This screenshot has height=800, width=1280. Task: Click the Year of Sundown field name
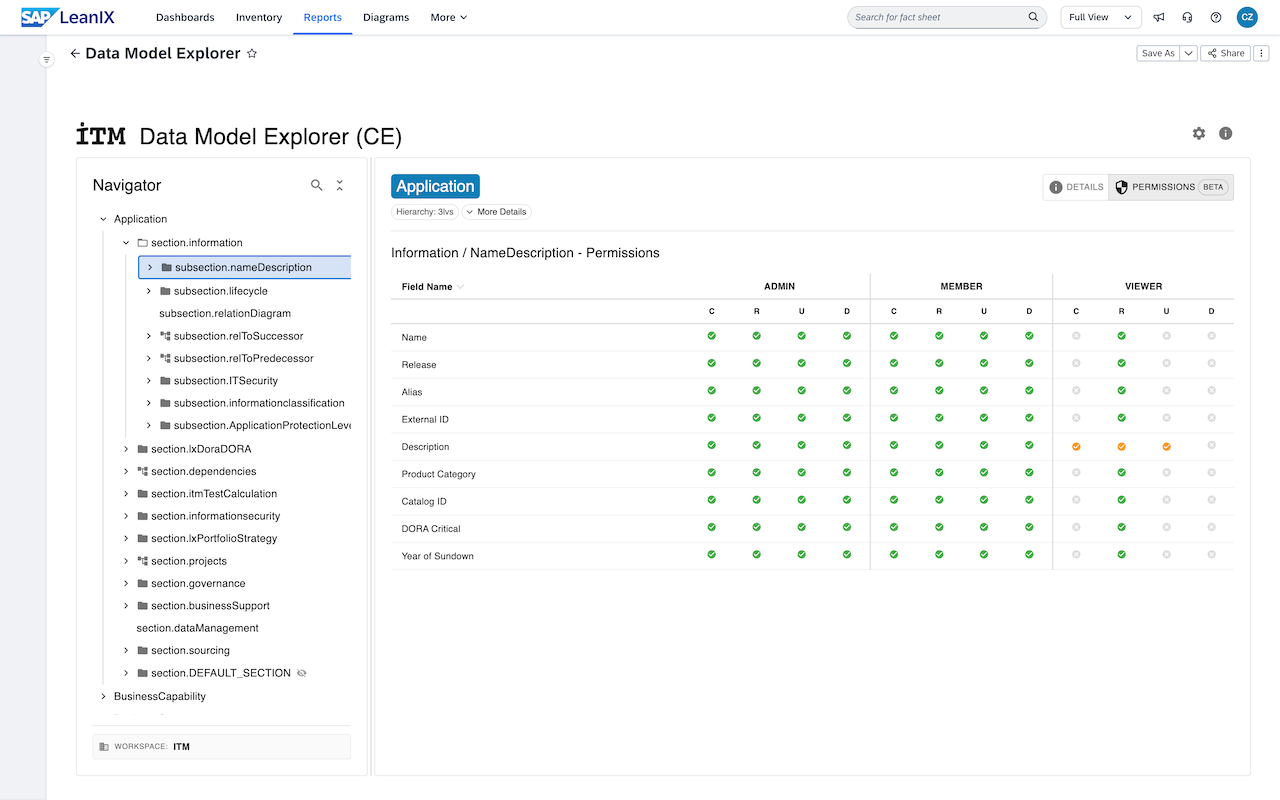(x=437, y=556)
